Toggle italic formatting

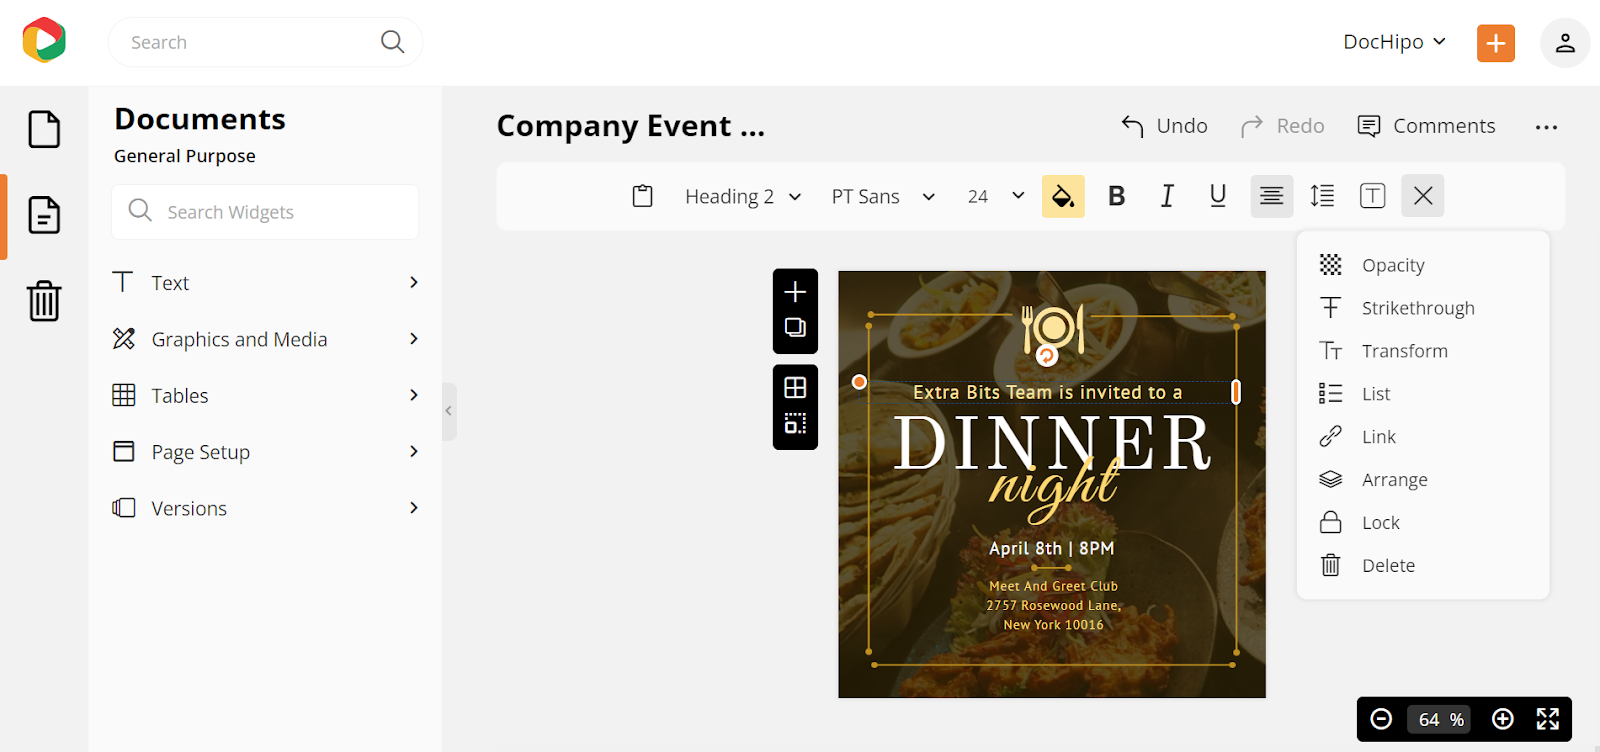coord(1167,196)
